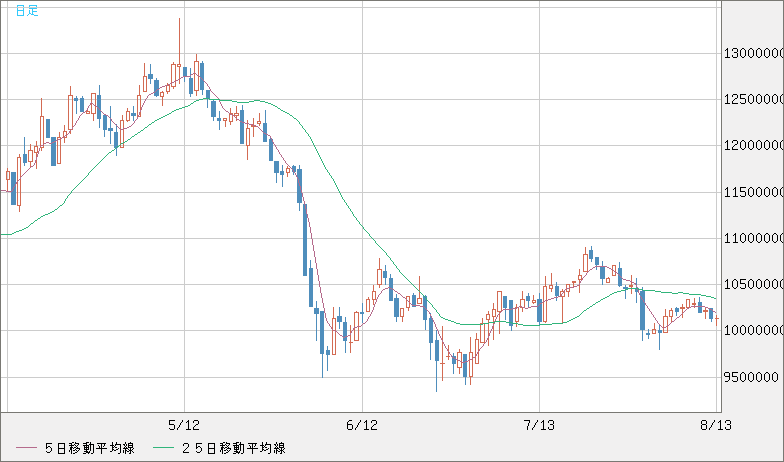Select the 6/12 date label

tap(362, 426)
